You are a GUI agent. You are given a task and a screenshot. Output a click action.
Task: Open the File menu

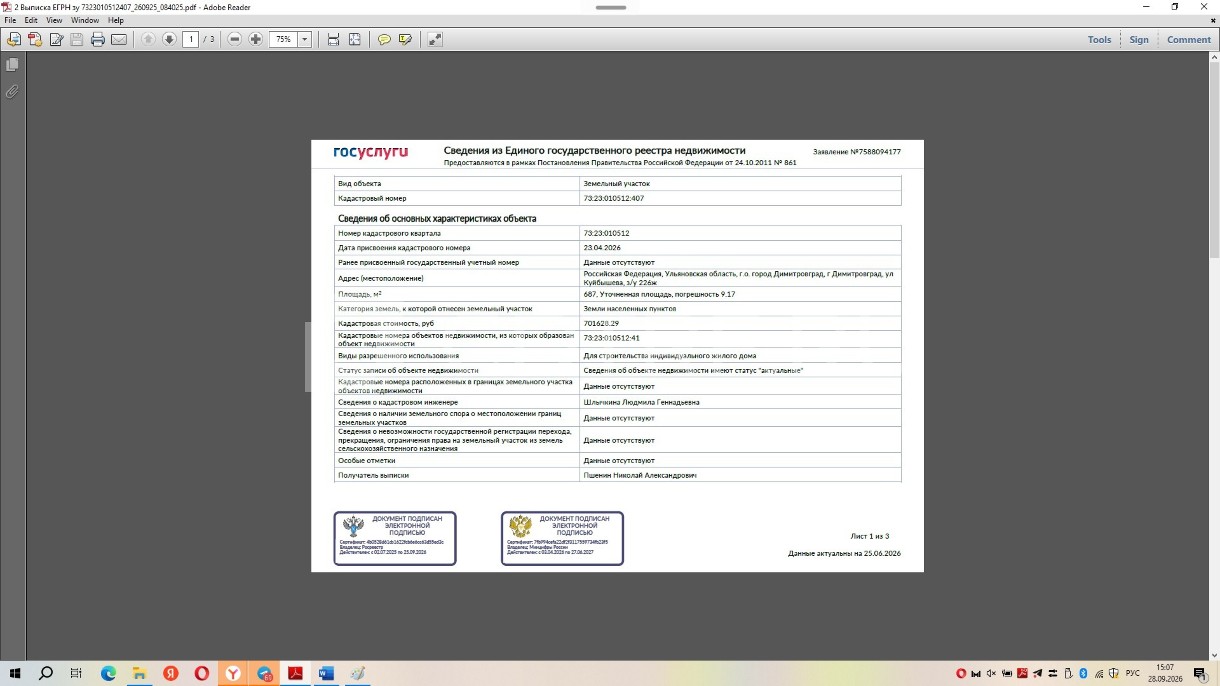coord(11,20)
